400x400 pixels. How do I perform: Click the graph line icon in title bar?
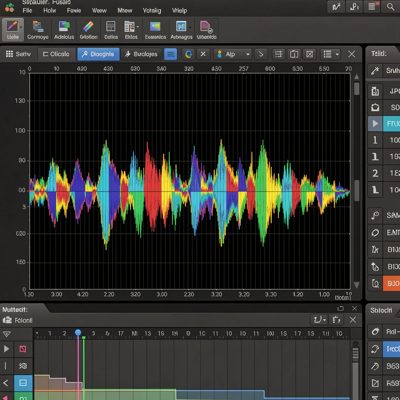tap(336, 7)
